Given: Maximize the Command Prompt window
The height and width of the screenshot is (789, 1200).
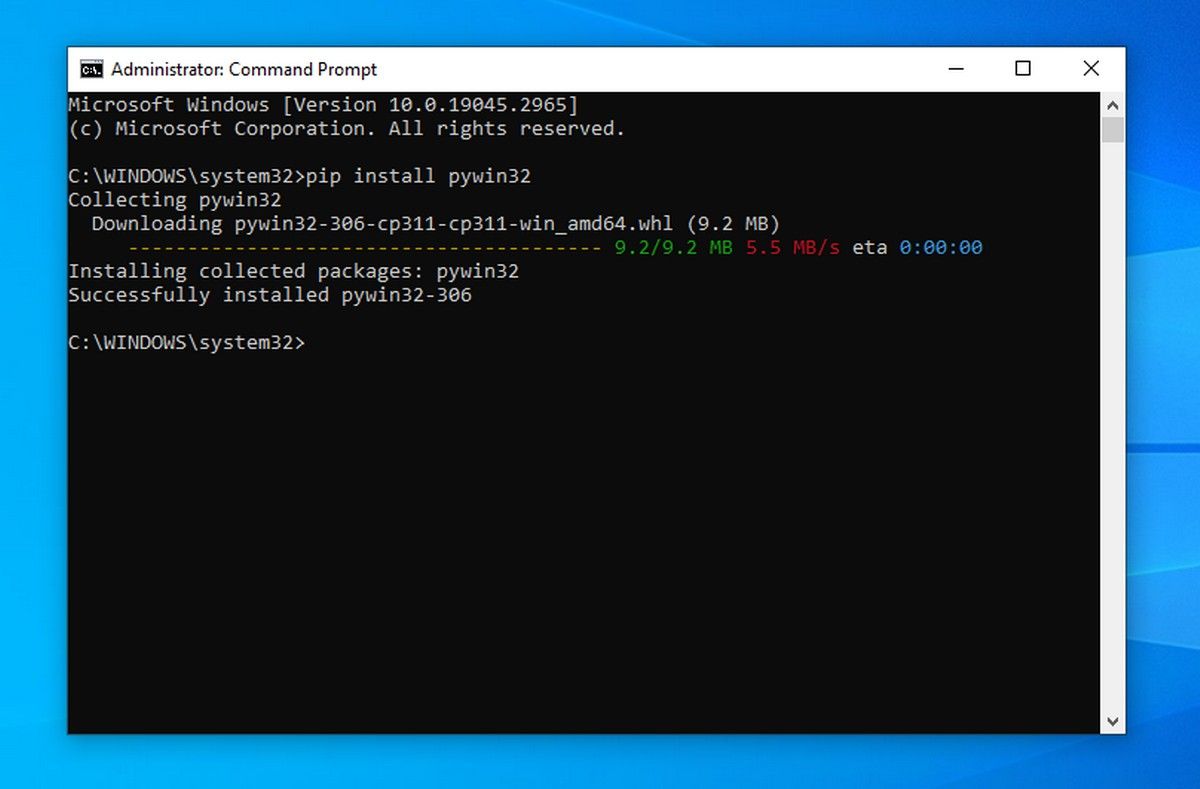Looking at the screenshot, I should (x=1023, y=69).
